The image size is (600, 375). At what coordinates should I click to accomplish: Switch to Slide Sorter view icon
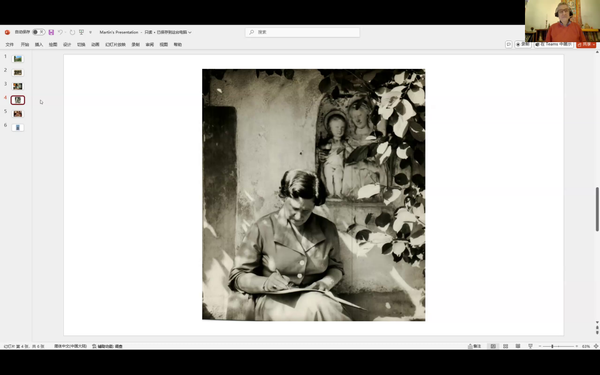pyautogui.click(x=505, y=346)
